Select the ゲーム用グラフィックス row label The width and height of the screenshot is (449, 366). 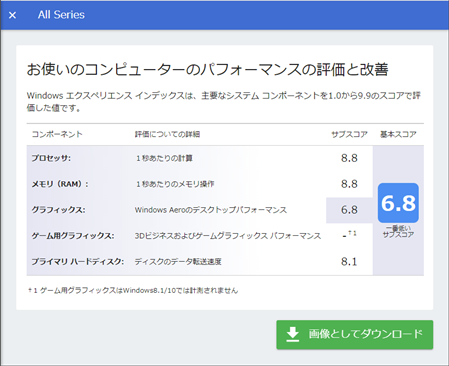pos(73,236)
